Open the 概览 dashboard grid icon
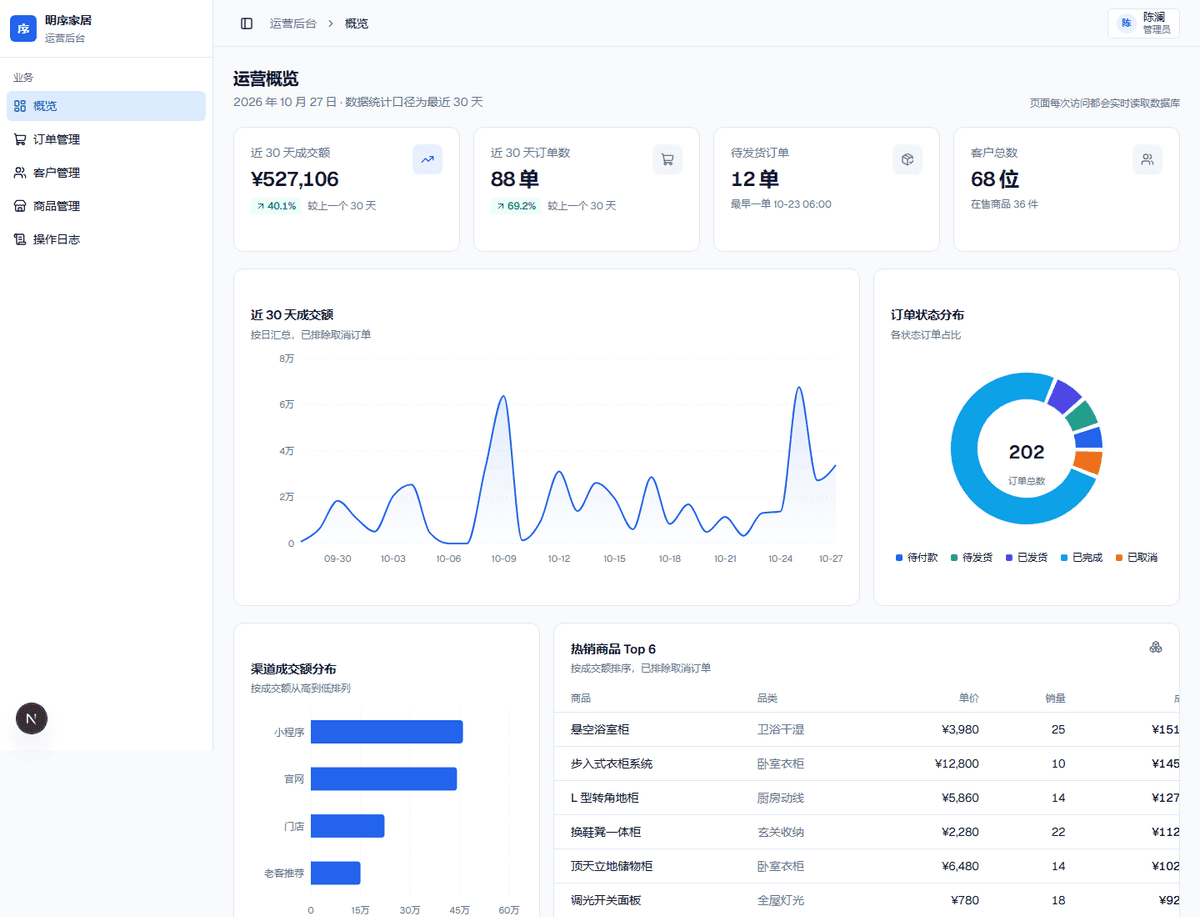This screenshot has height=917, width=1200. pos(20,106)
